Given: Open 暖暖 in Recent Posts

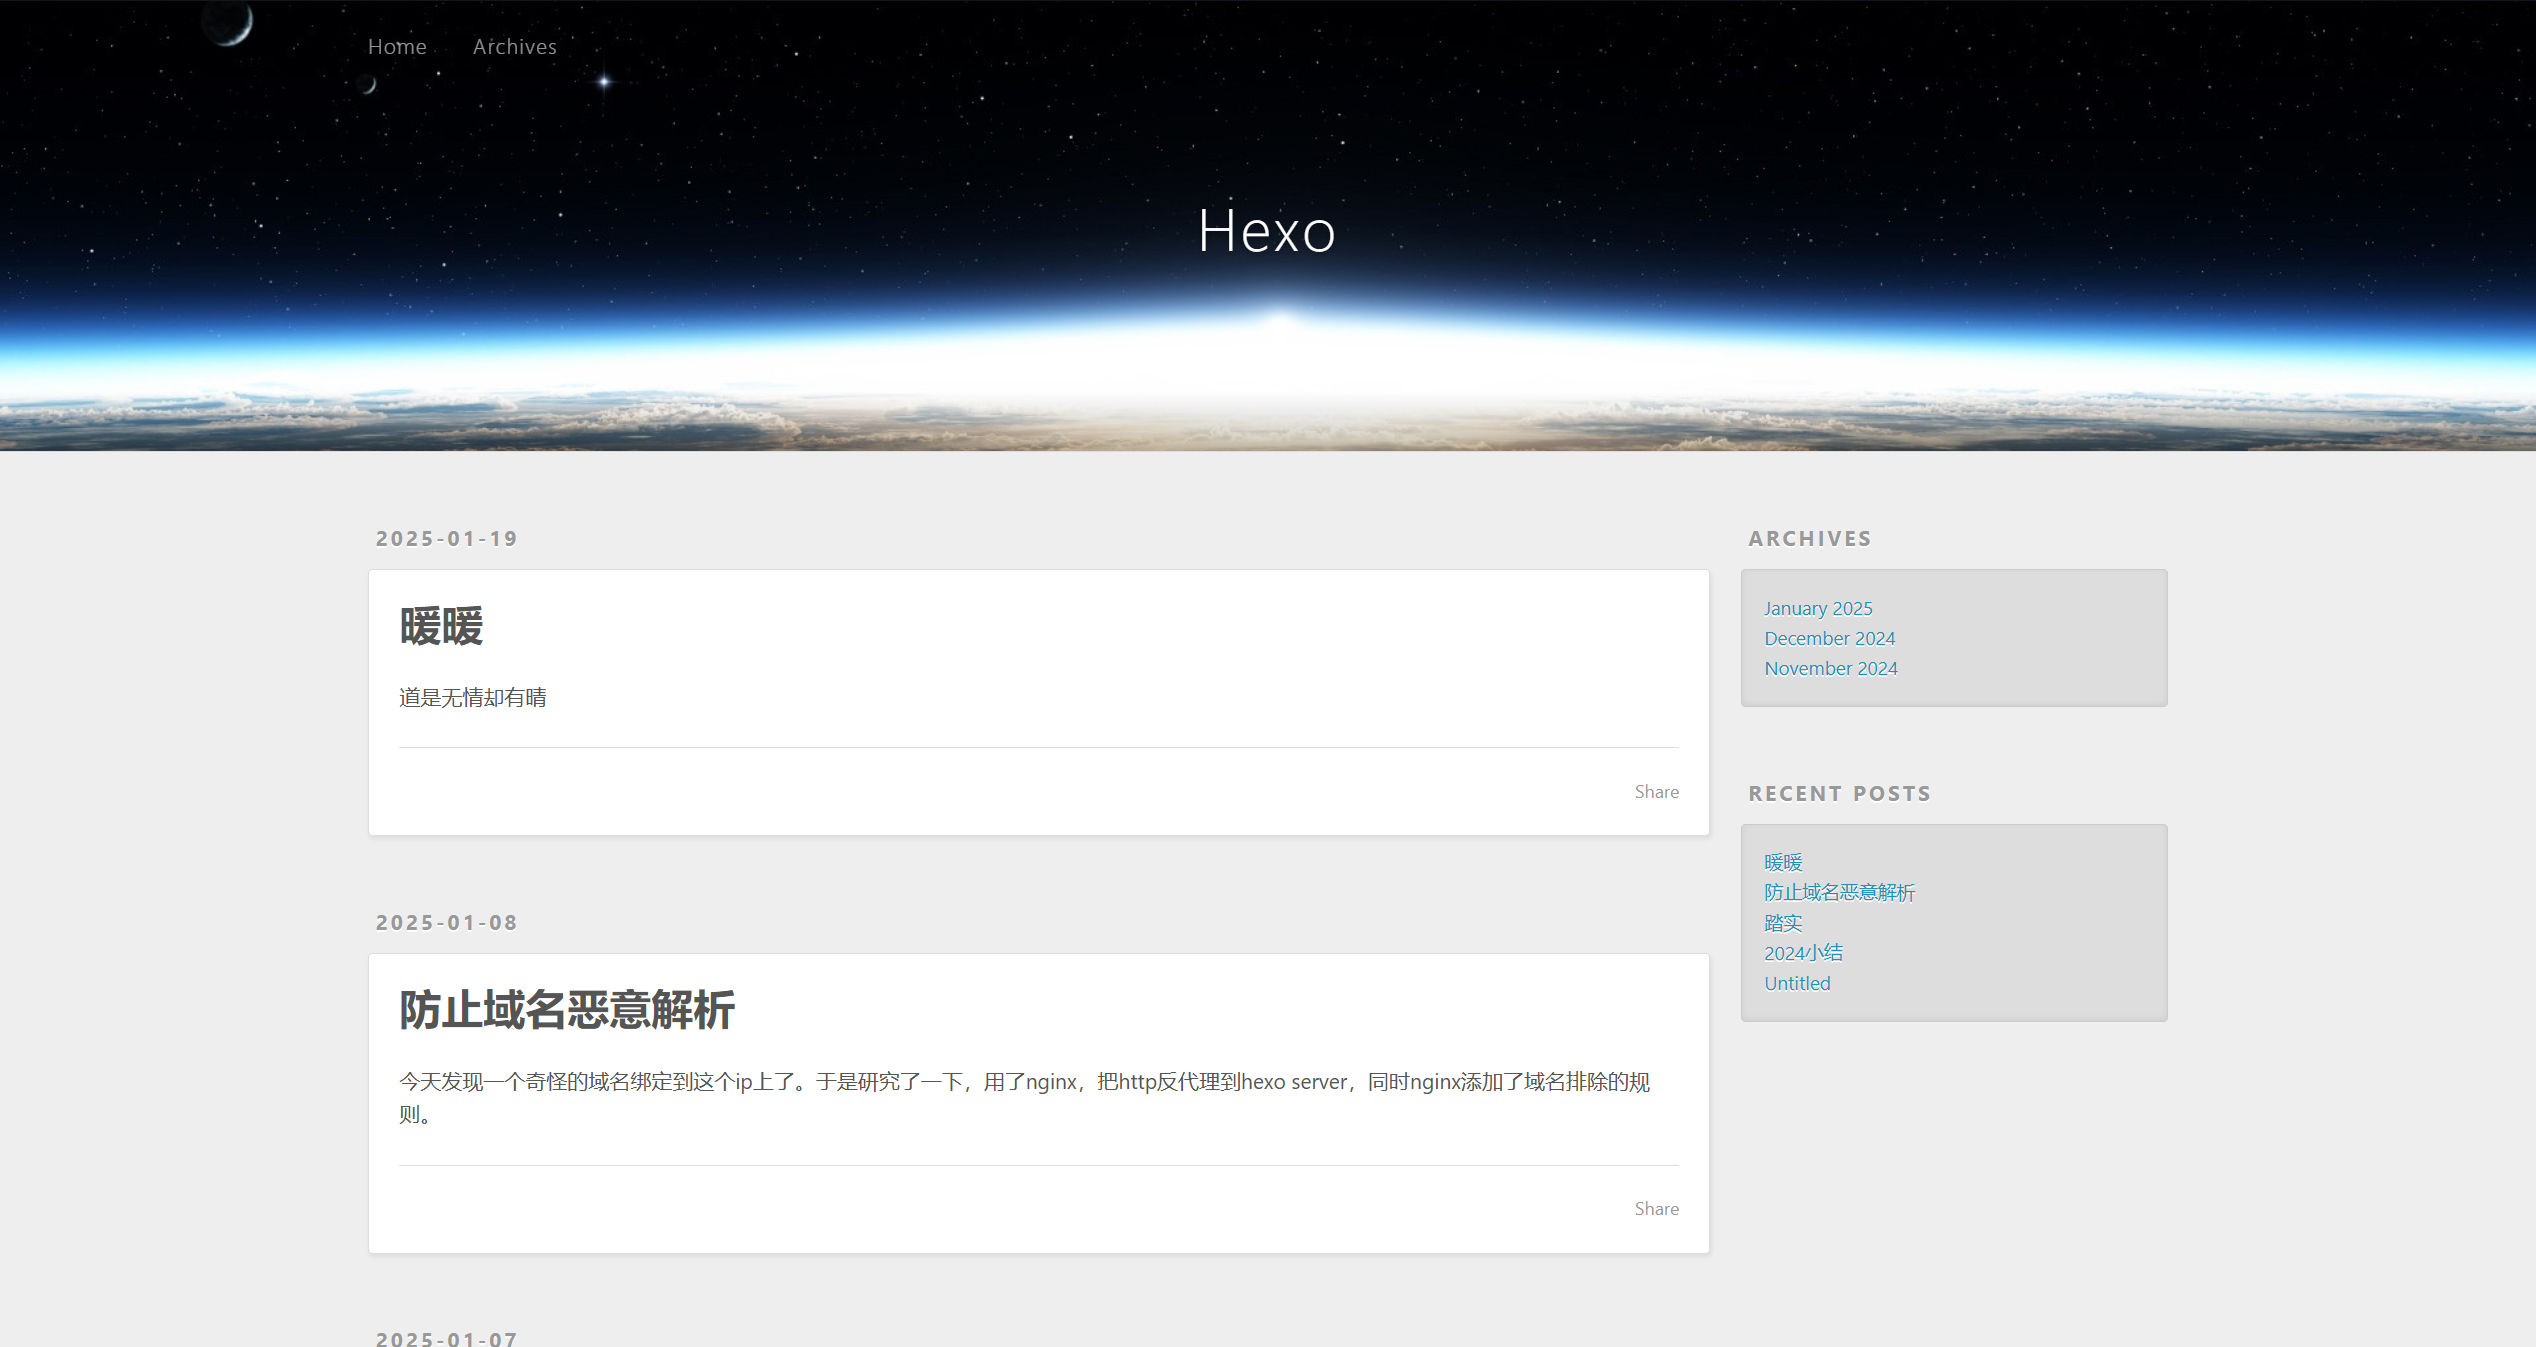Looking at the screenshot, I should click(x=1783, y=863).
